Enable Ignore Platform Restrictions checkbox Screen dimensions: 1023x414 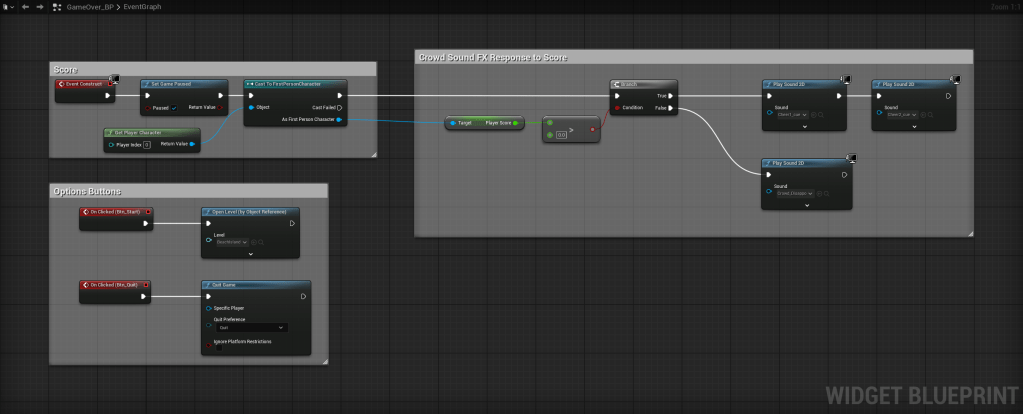pos(219,348)
